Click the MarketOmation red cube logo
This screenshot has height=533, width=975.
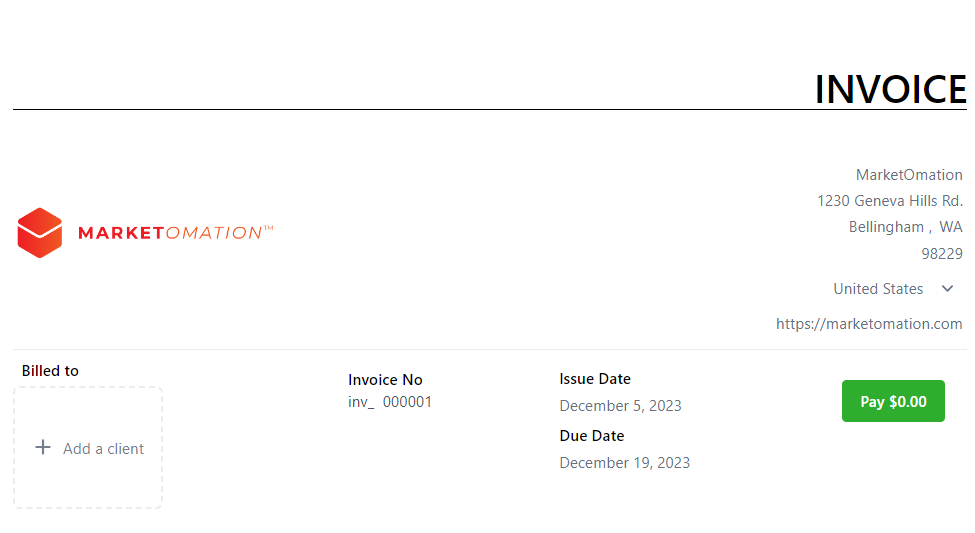tap(40, 233)
